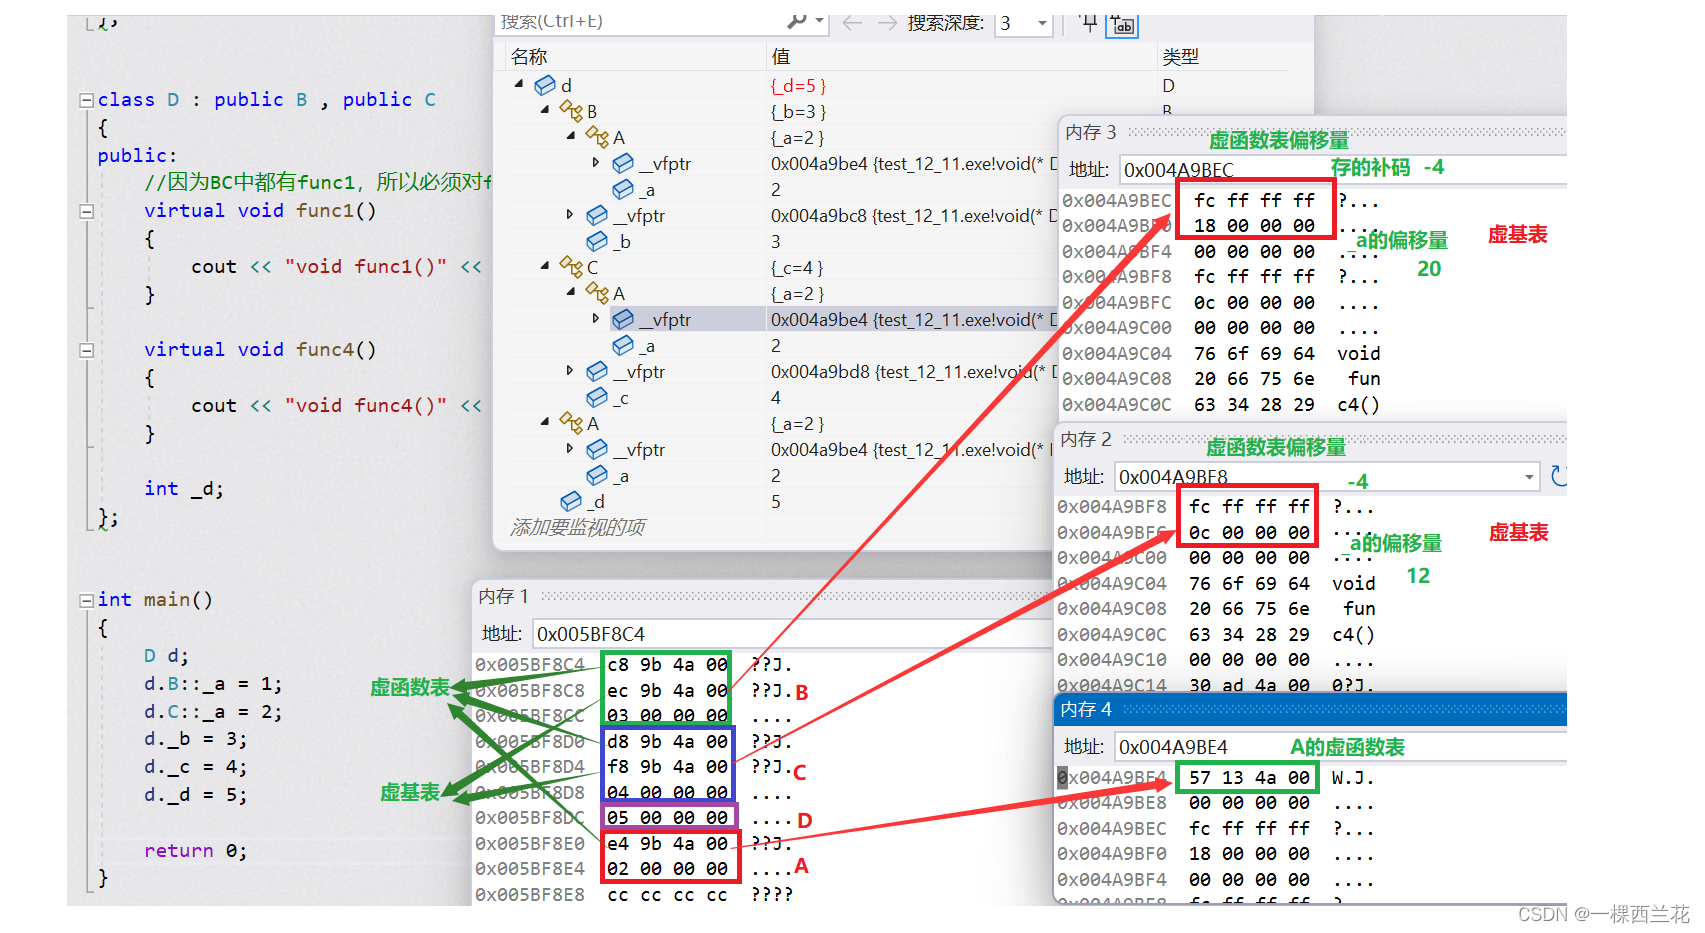This screenshot has width=1705, height=933.
Task: Go to next search result with the right arrow
Action: pyautogui.click(x=886, y=23)
